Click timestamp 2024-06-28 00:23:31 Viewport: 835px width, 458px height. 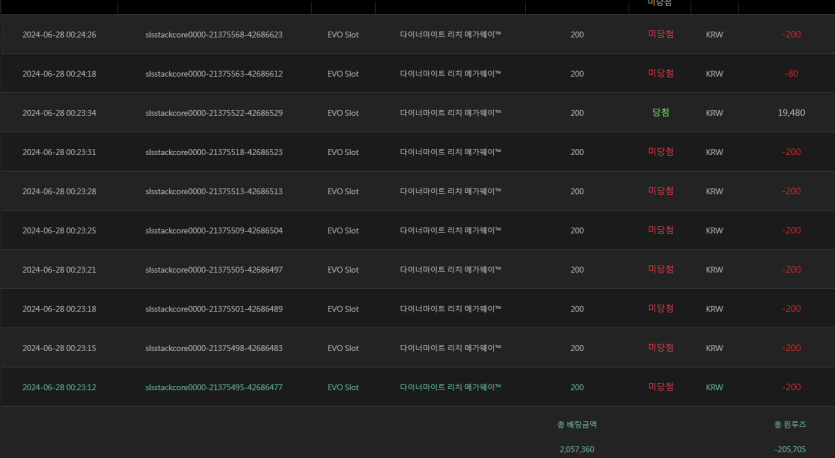click(59, 152)
